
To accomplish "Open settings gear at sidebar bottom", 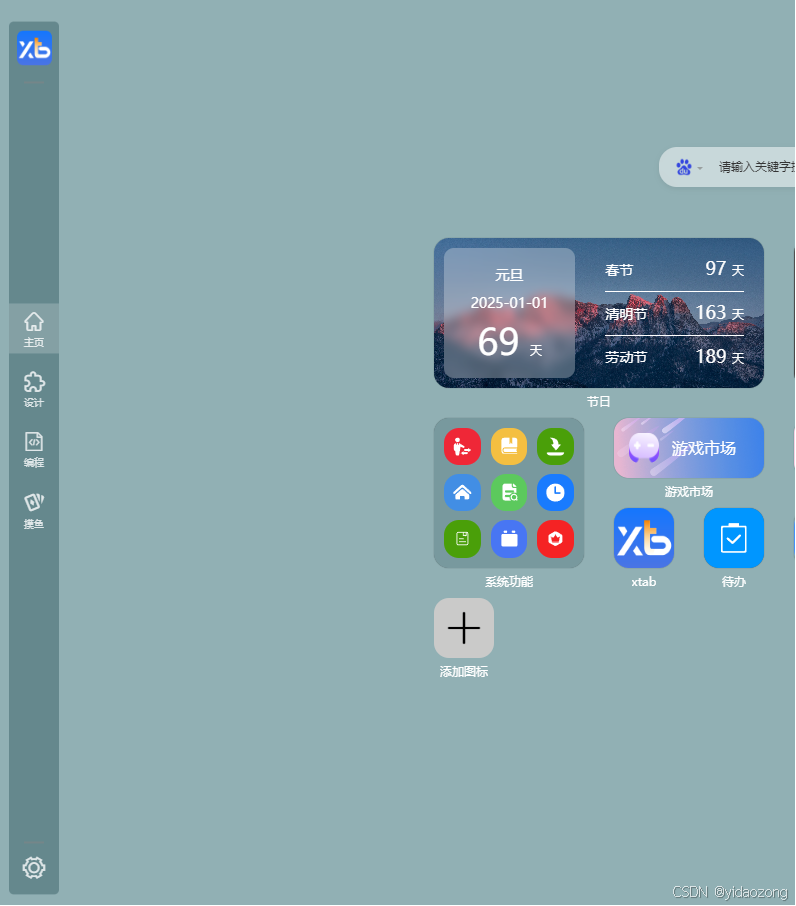I will tap(34, 867).
